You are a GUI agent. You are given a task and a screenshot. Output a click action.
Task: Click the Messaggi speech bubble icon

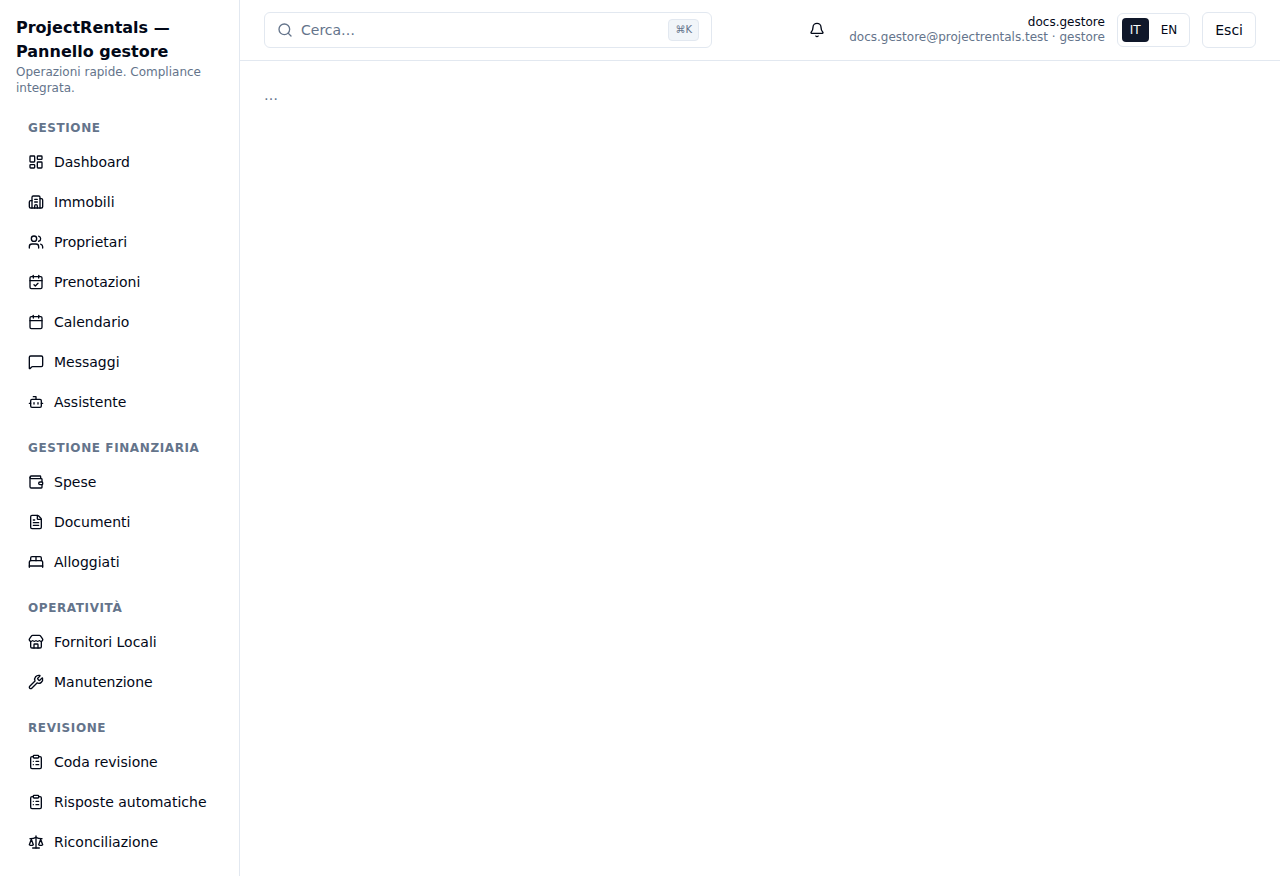(x=36, y=362)
